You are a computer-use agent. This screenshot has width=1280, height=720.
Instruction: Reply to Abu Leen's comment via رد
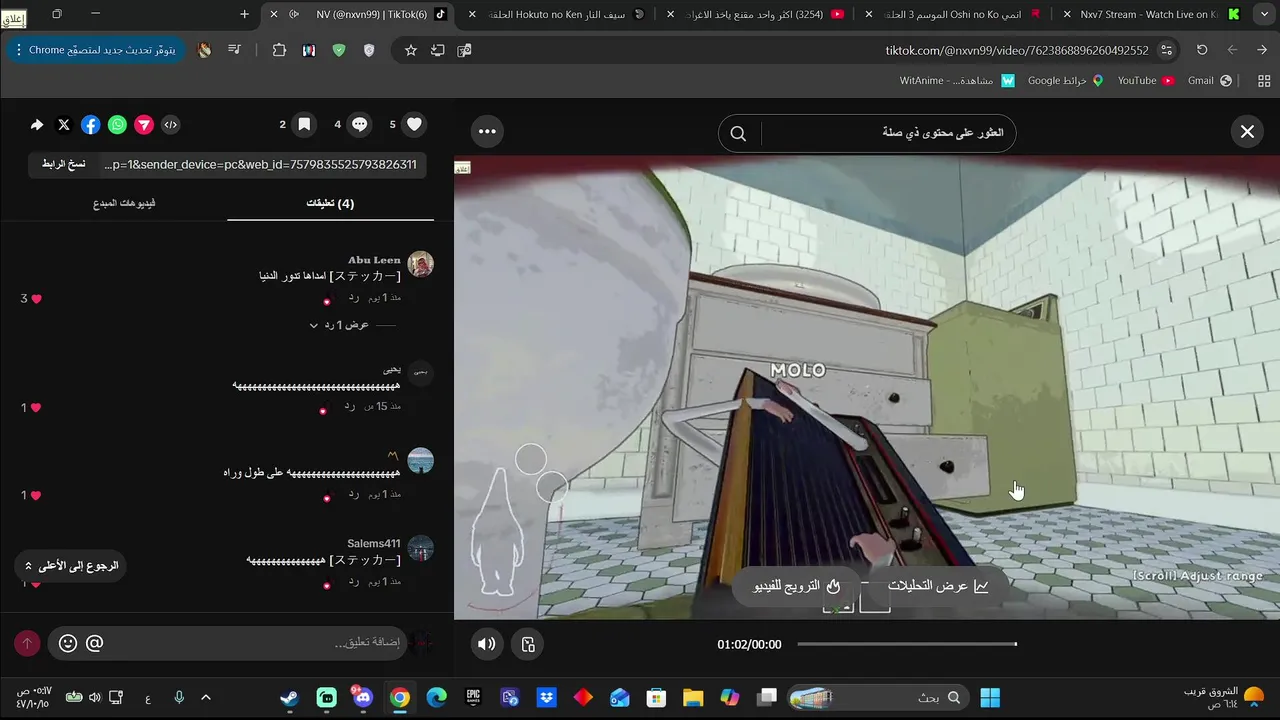point(354,298)
